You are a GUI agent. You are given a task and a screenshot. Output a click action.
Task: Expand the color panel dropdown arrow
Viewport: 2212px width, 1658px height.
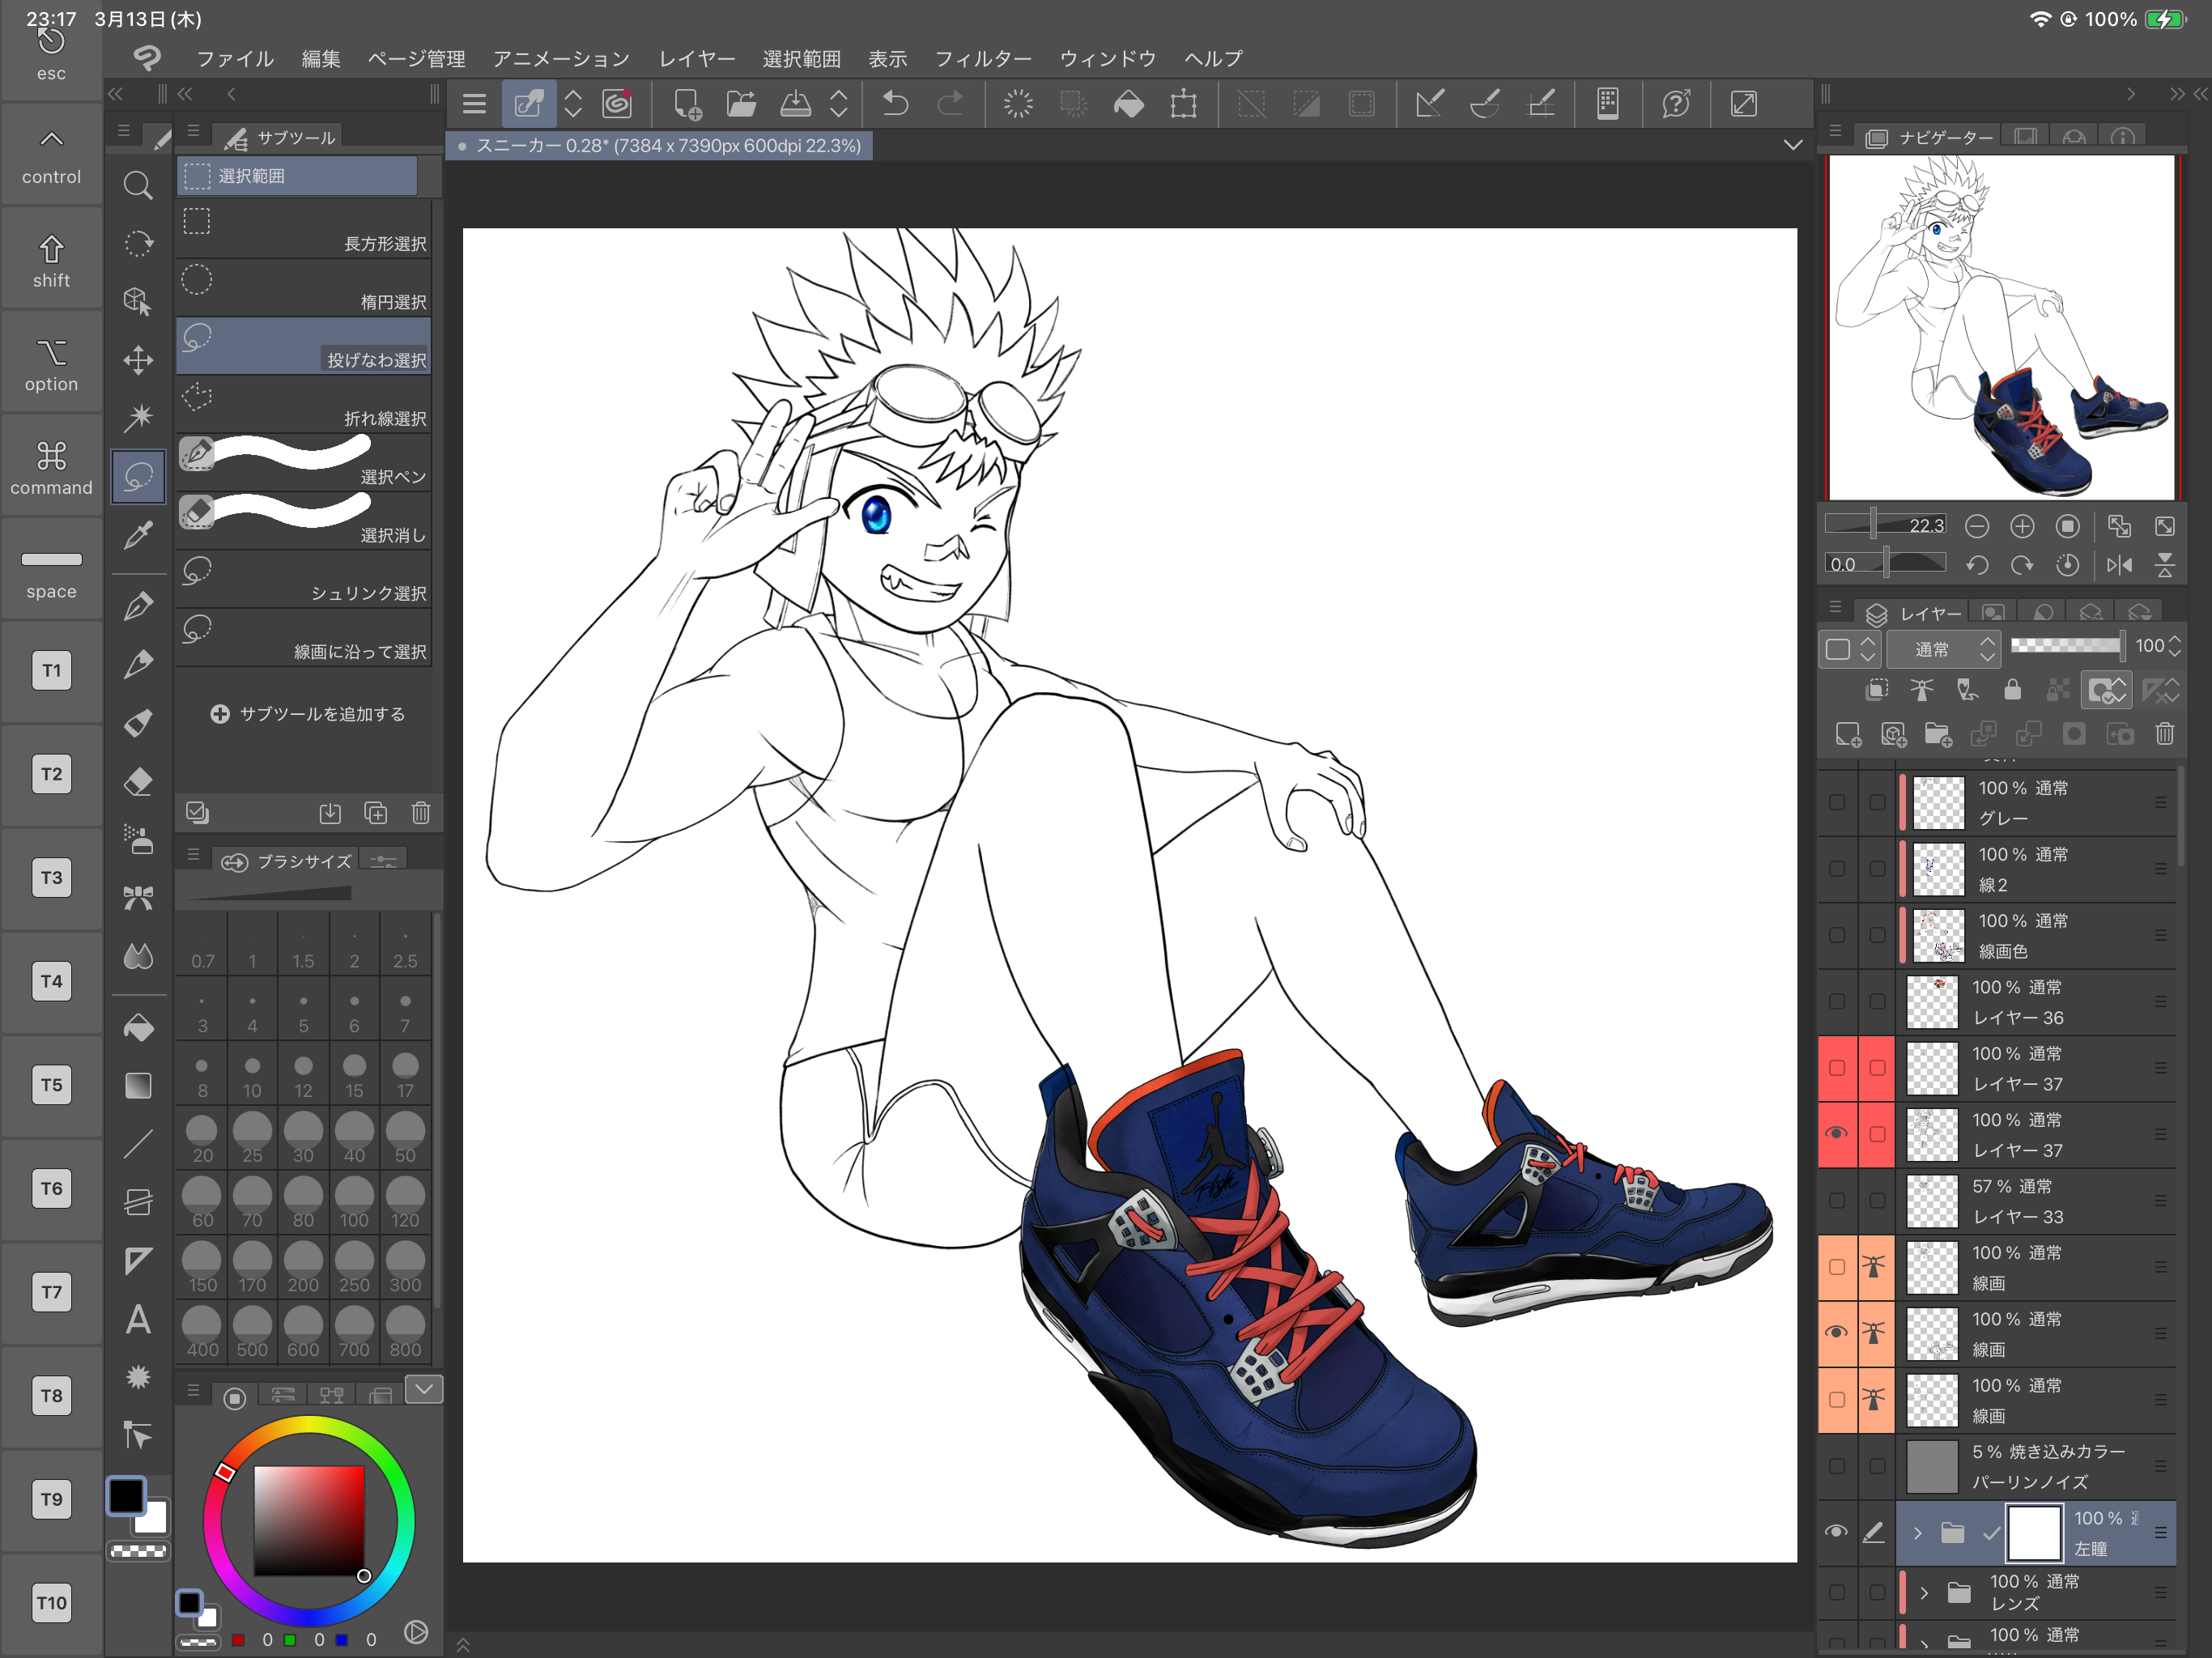[424, 1389]
